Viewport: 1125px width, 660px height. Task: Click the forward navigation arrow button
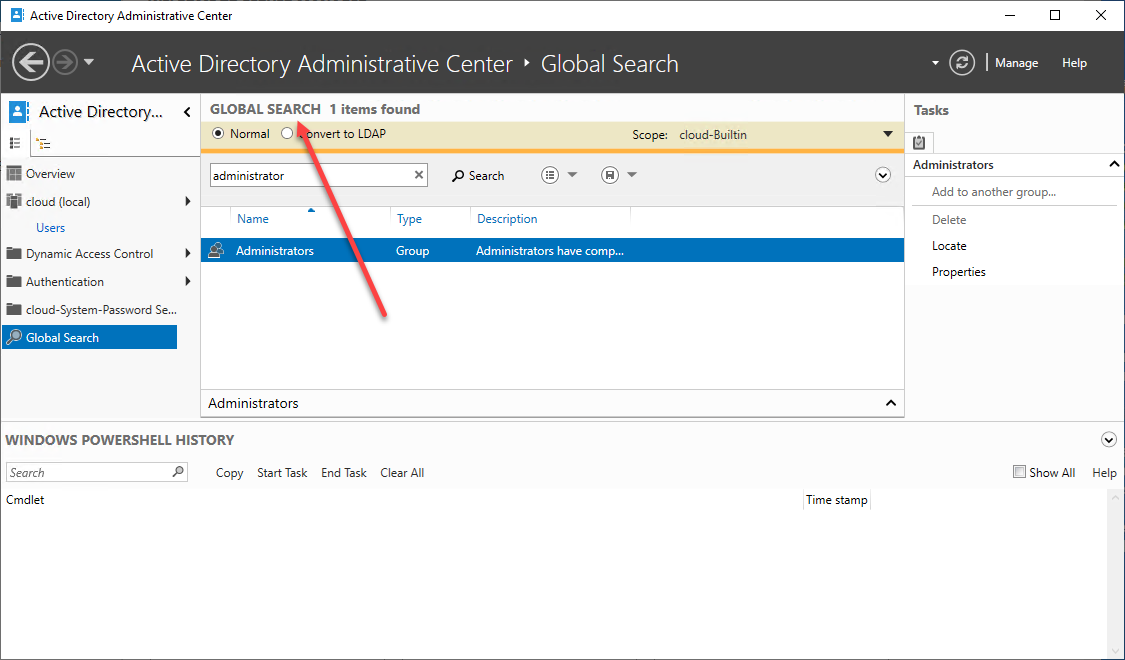tap(65, 62)
